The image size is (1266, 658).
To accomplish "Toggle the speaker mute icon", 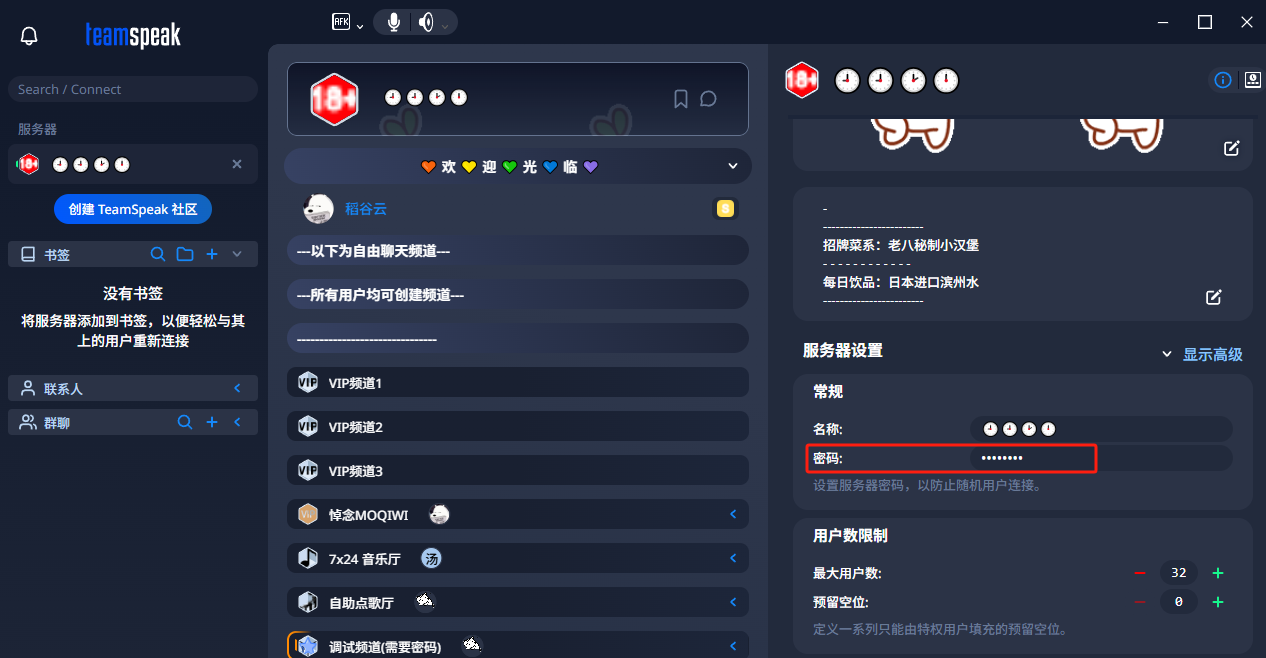I will click(x=426, y=22).
